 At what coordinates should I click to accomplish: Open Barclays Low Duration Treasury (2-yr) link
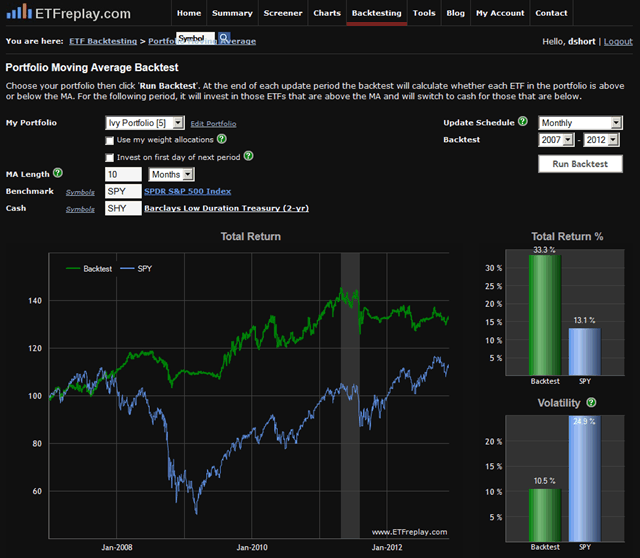coord(226,208)
